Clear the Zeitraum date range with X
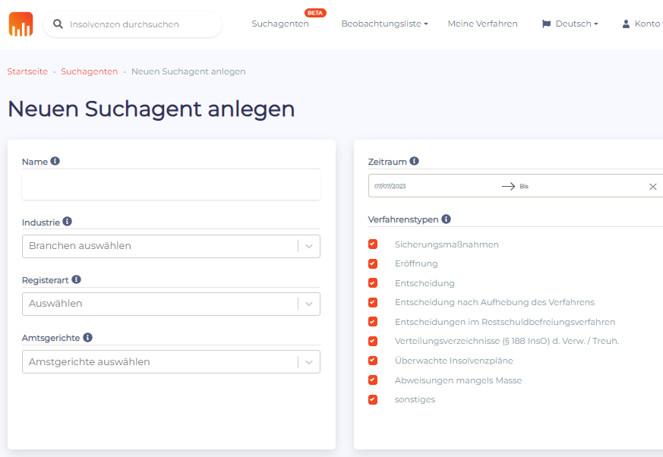The image size is (663, 457). click(653, 186)
